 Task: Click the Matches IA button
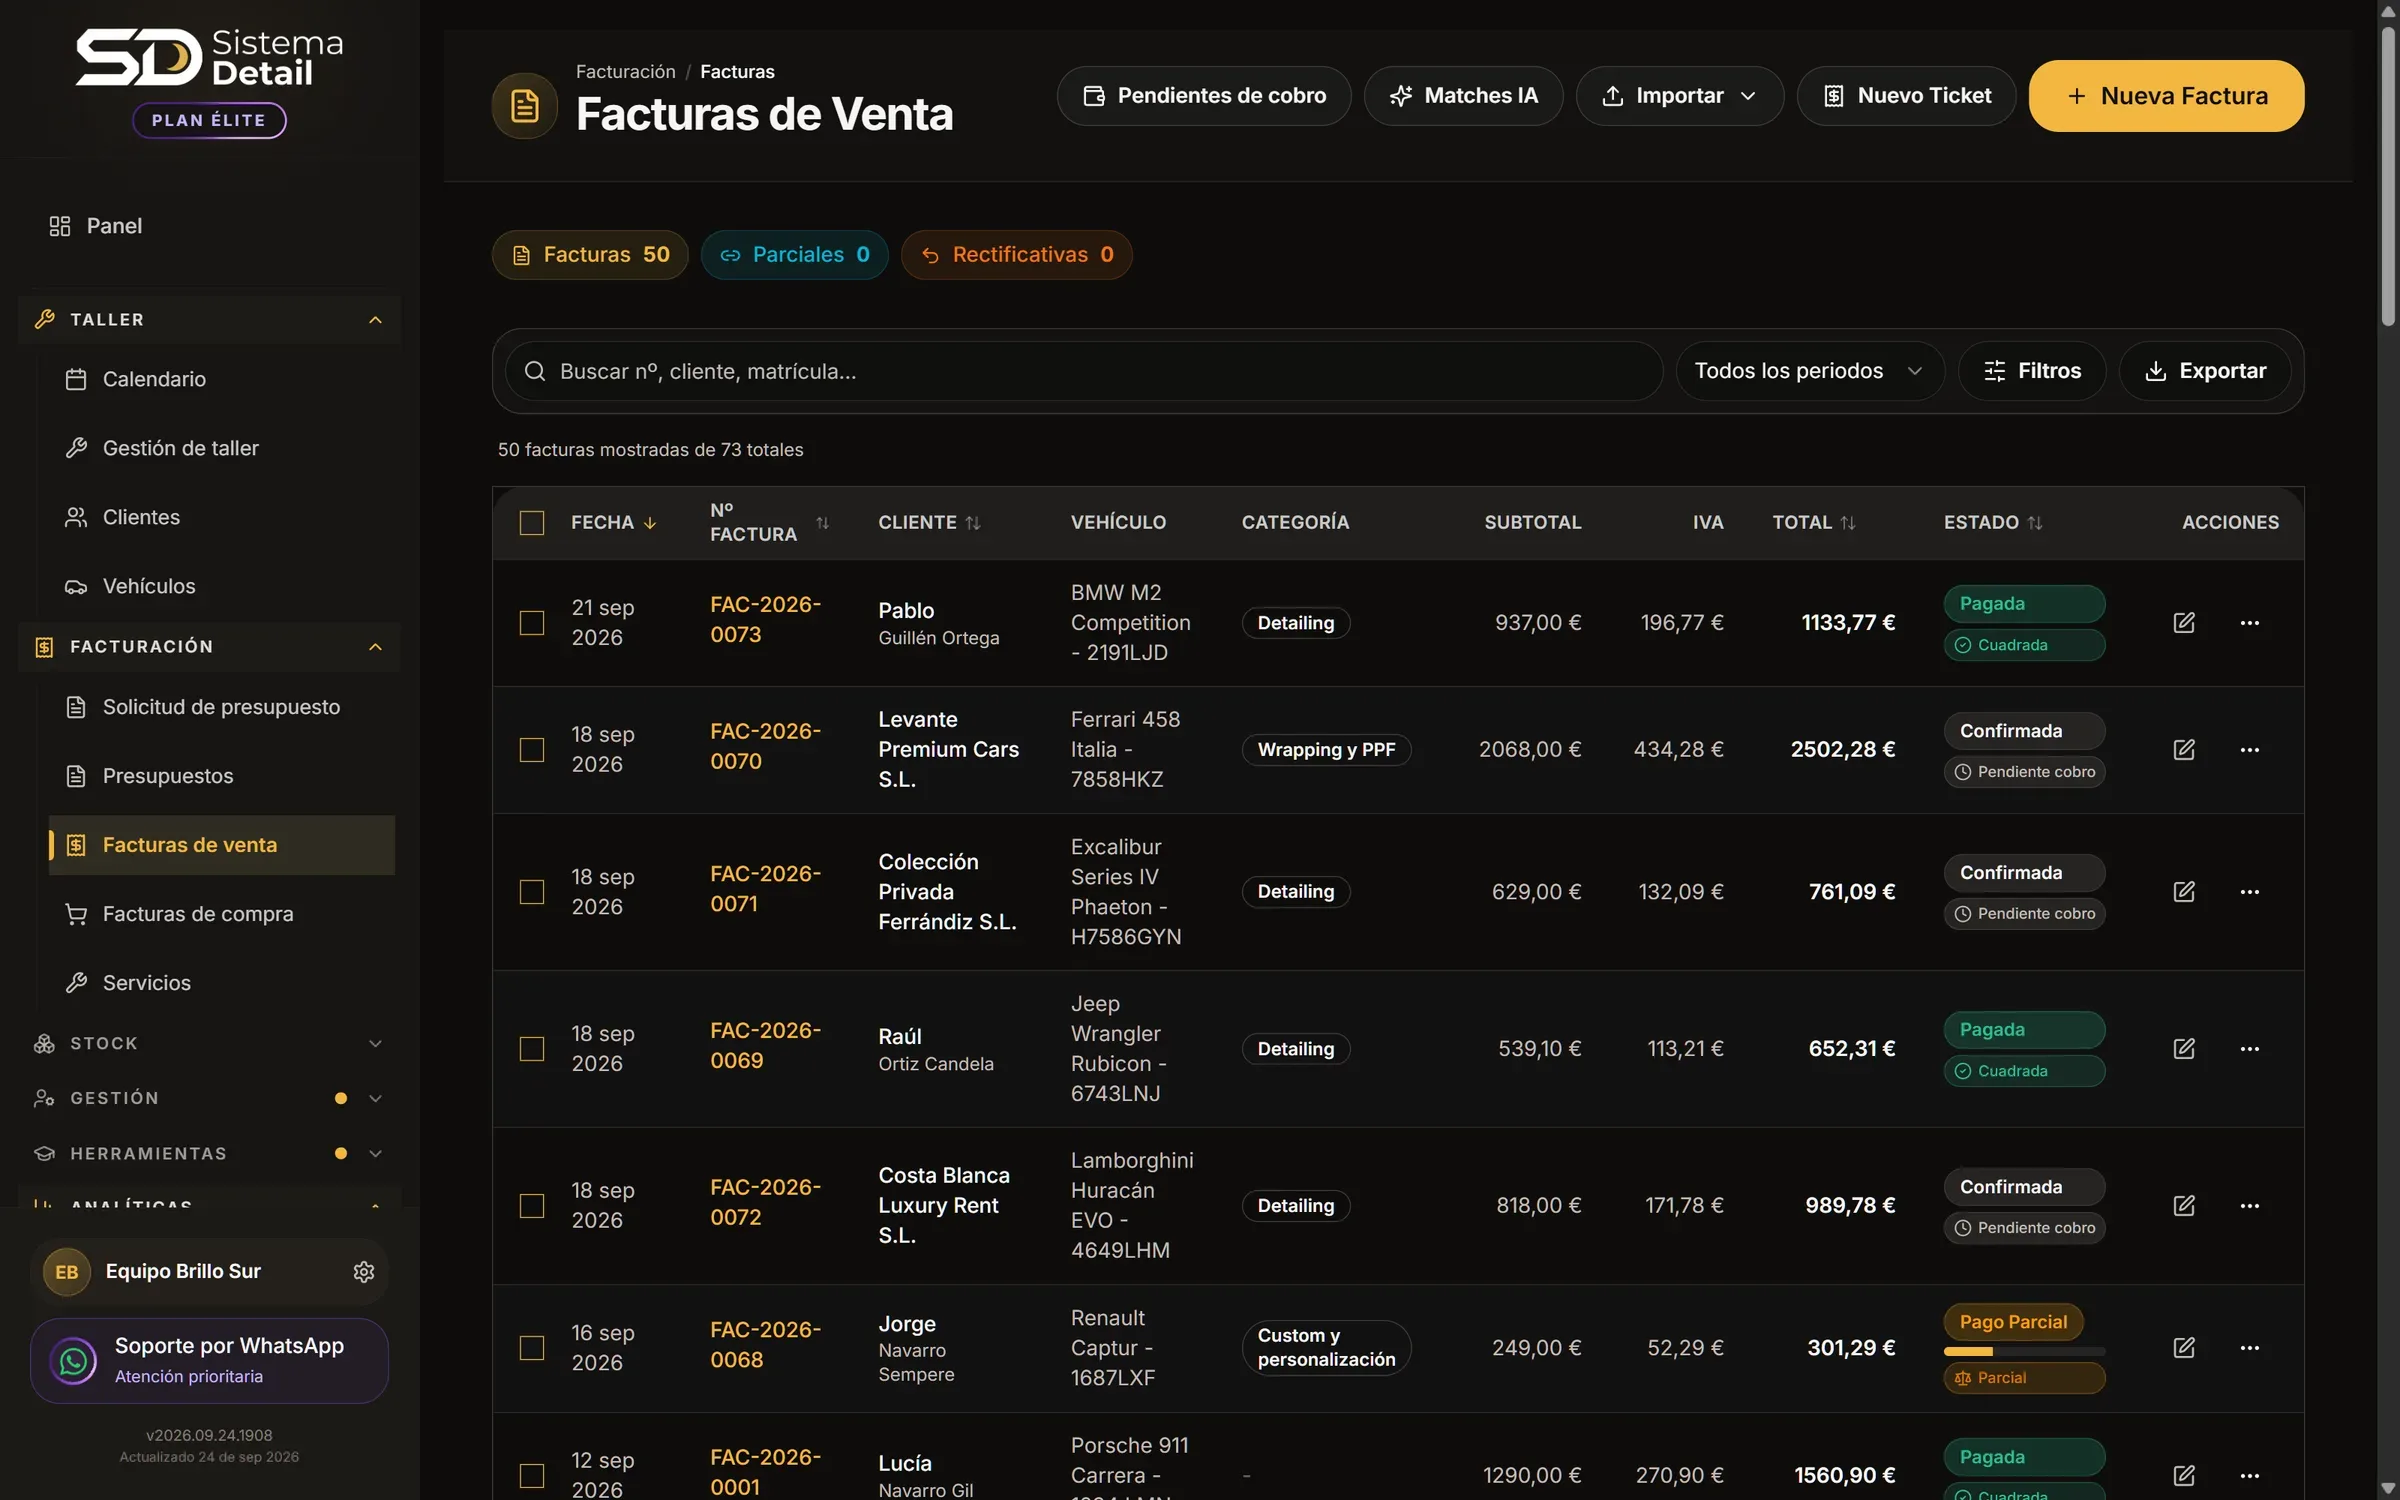tap(1464, 96)
